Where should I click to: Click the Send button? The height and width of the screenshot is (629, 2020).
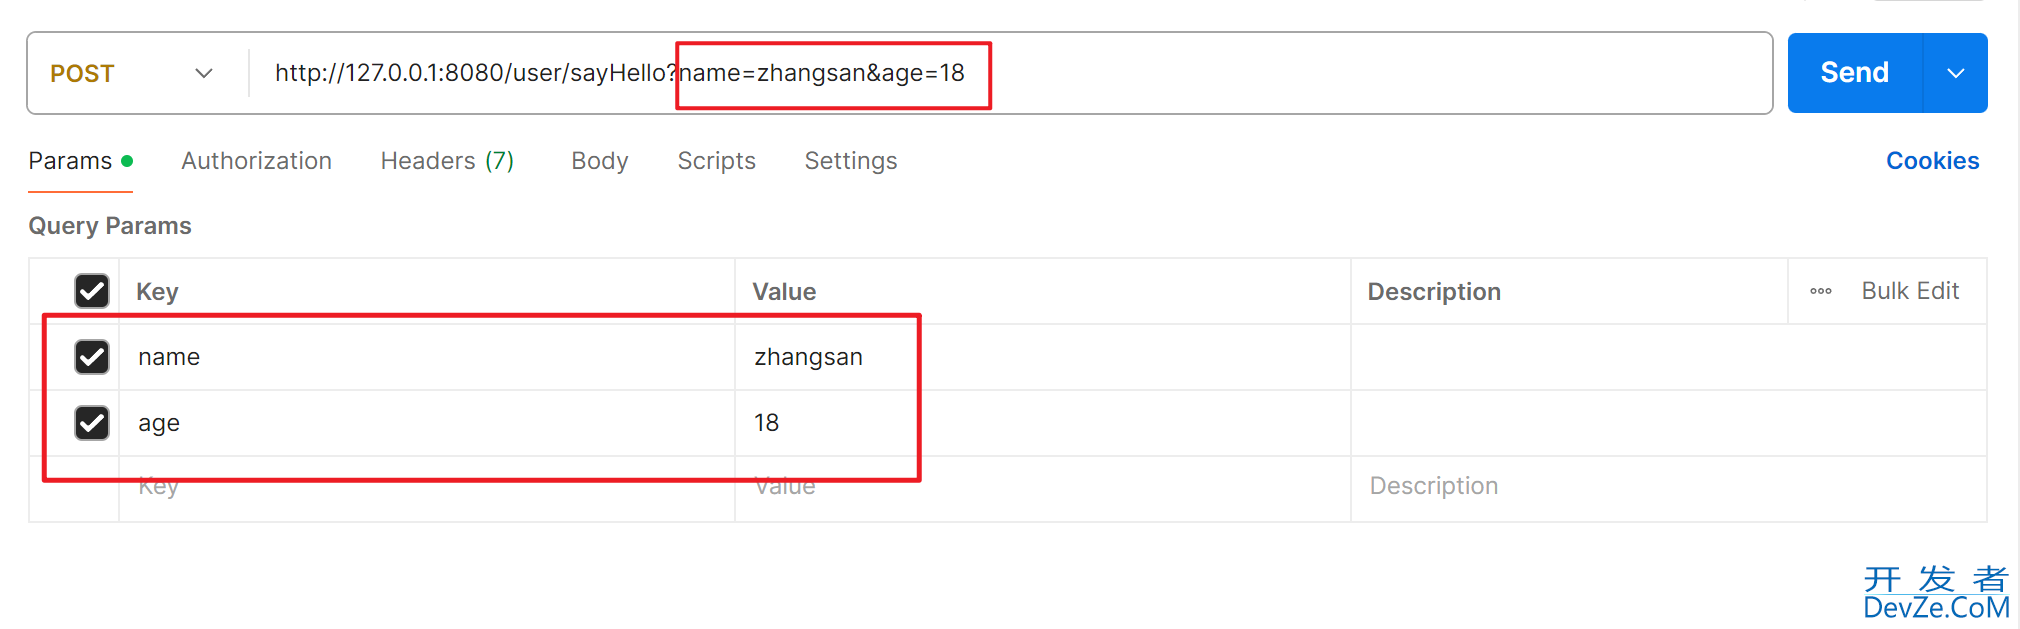1855,73
